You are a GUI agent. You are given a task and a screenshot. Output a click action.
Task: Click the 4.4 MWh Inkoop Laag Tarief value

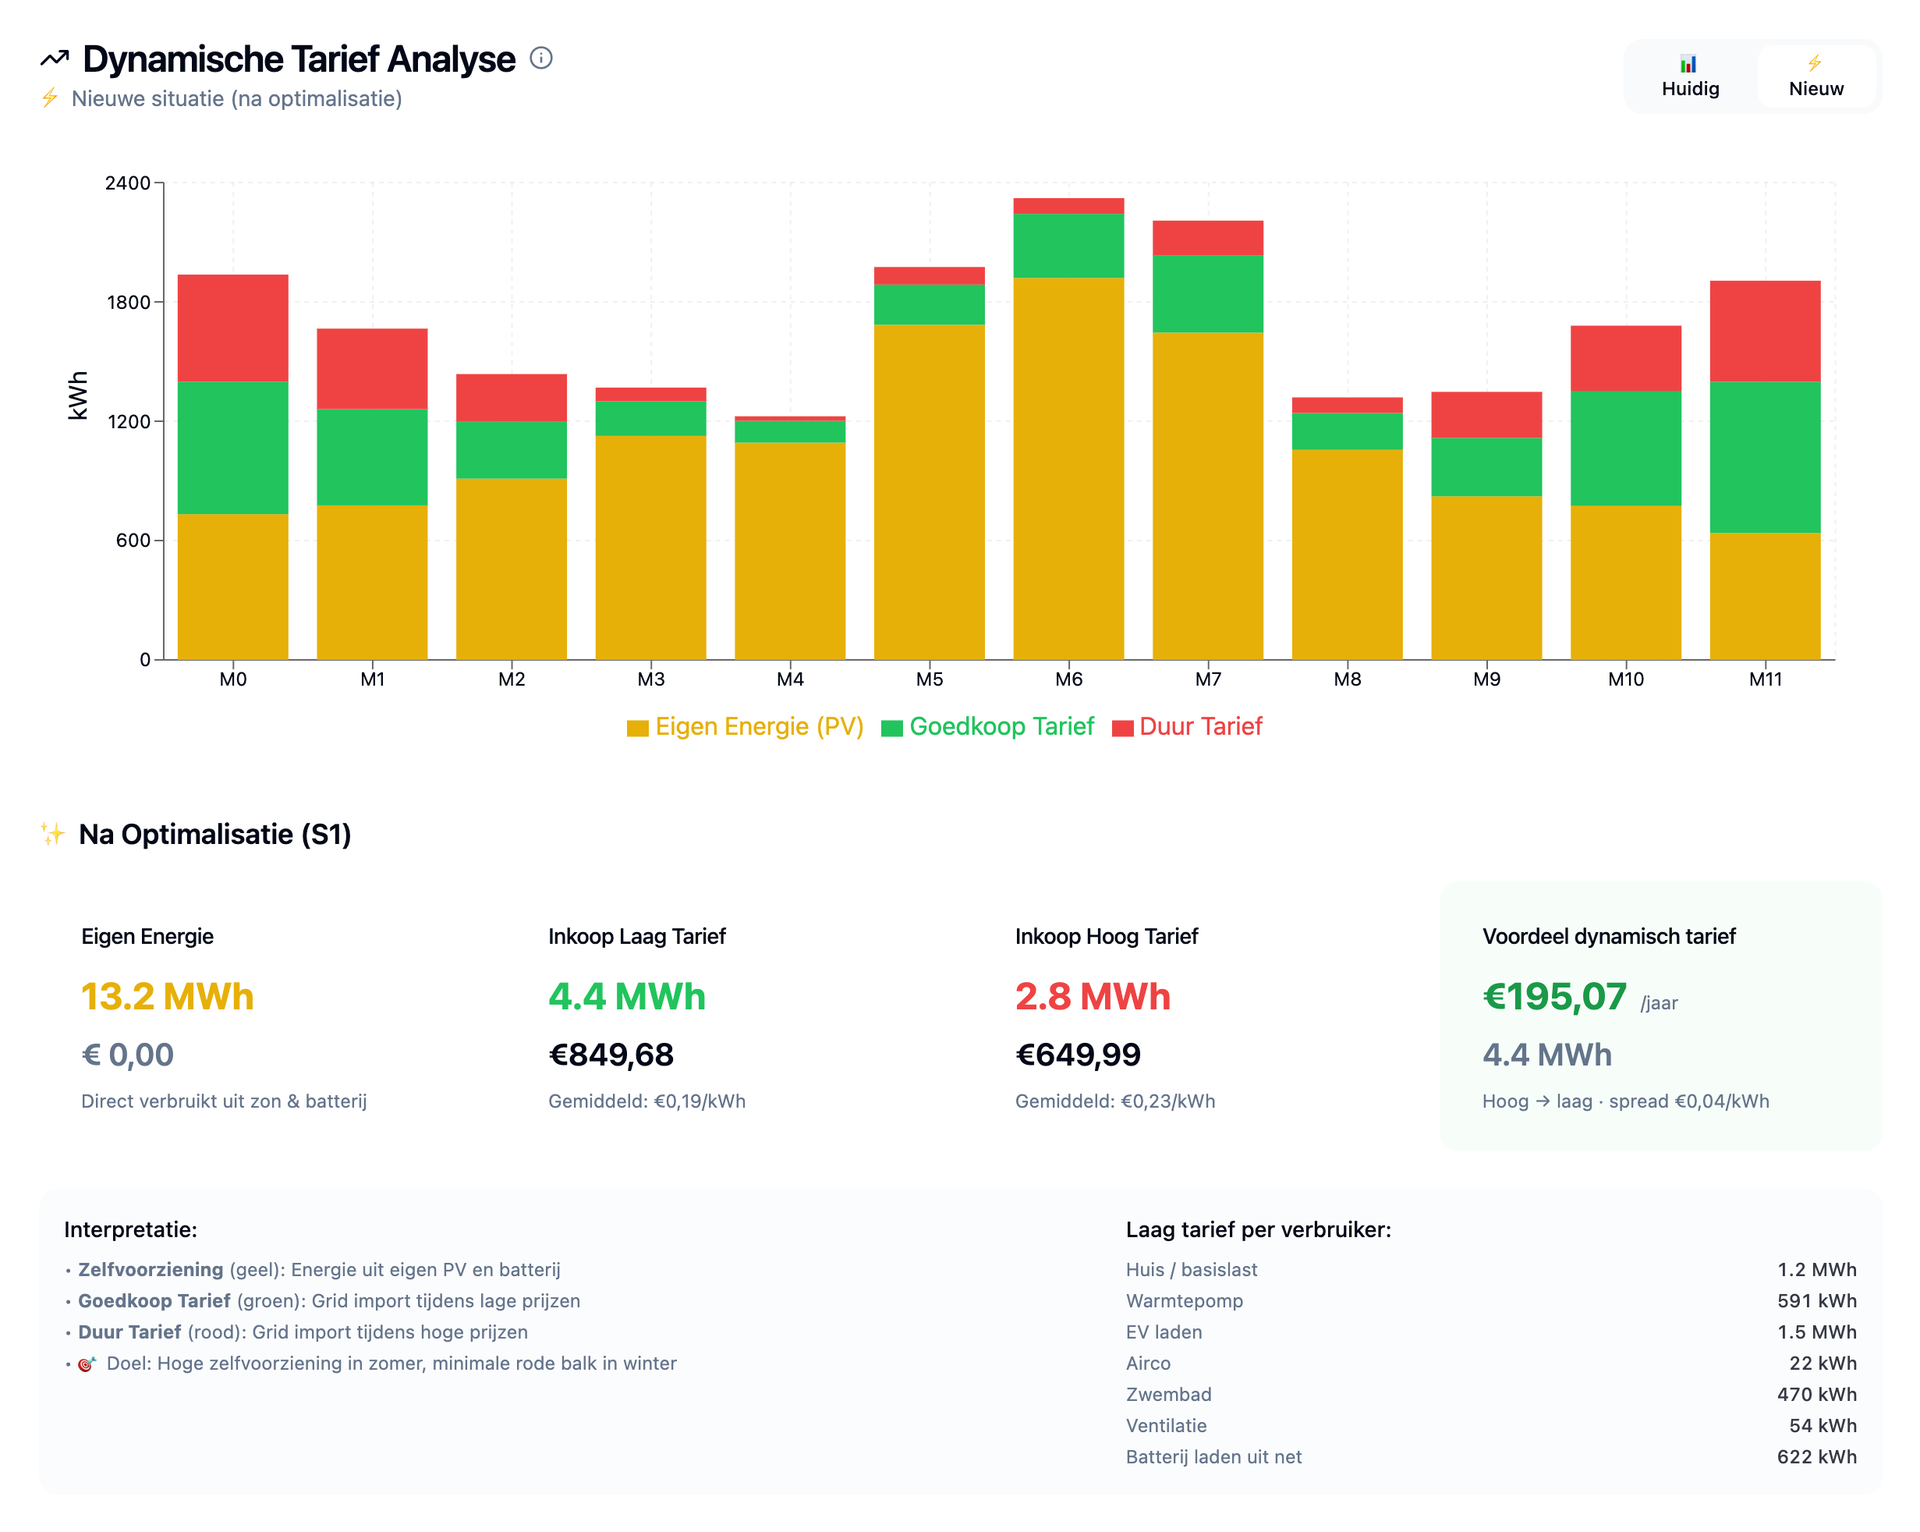coord(627,997)
